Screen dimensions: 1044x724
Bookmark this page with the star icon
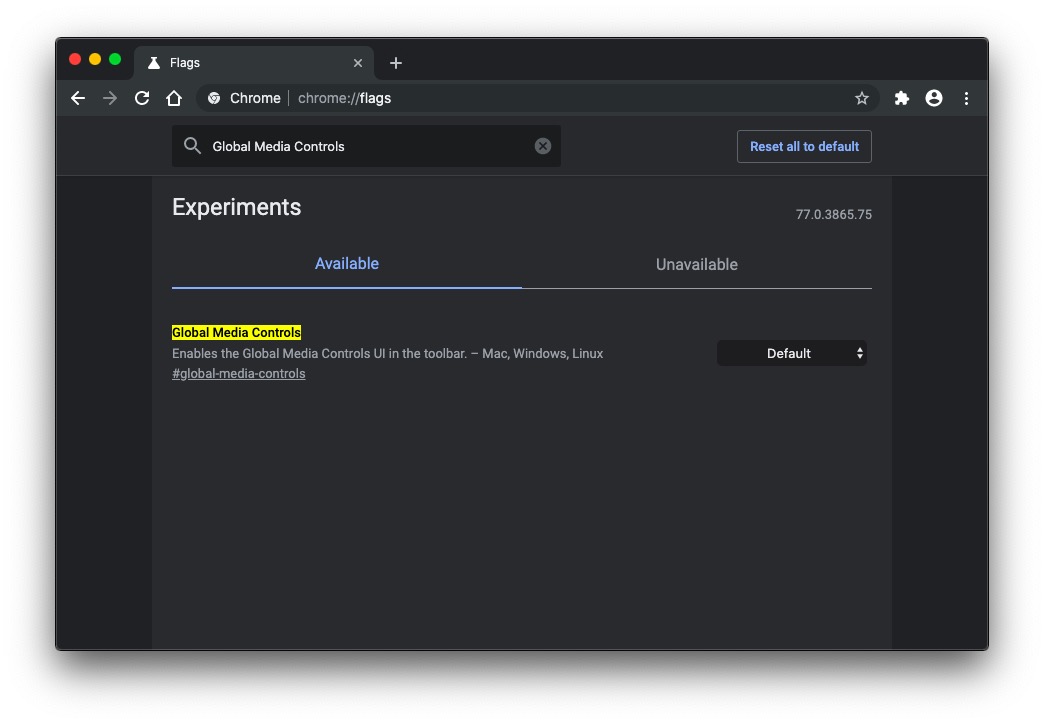(861, 98)
